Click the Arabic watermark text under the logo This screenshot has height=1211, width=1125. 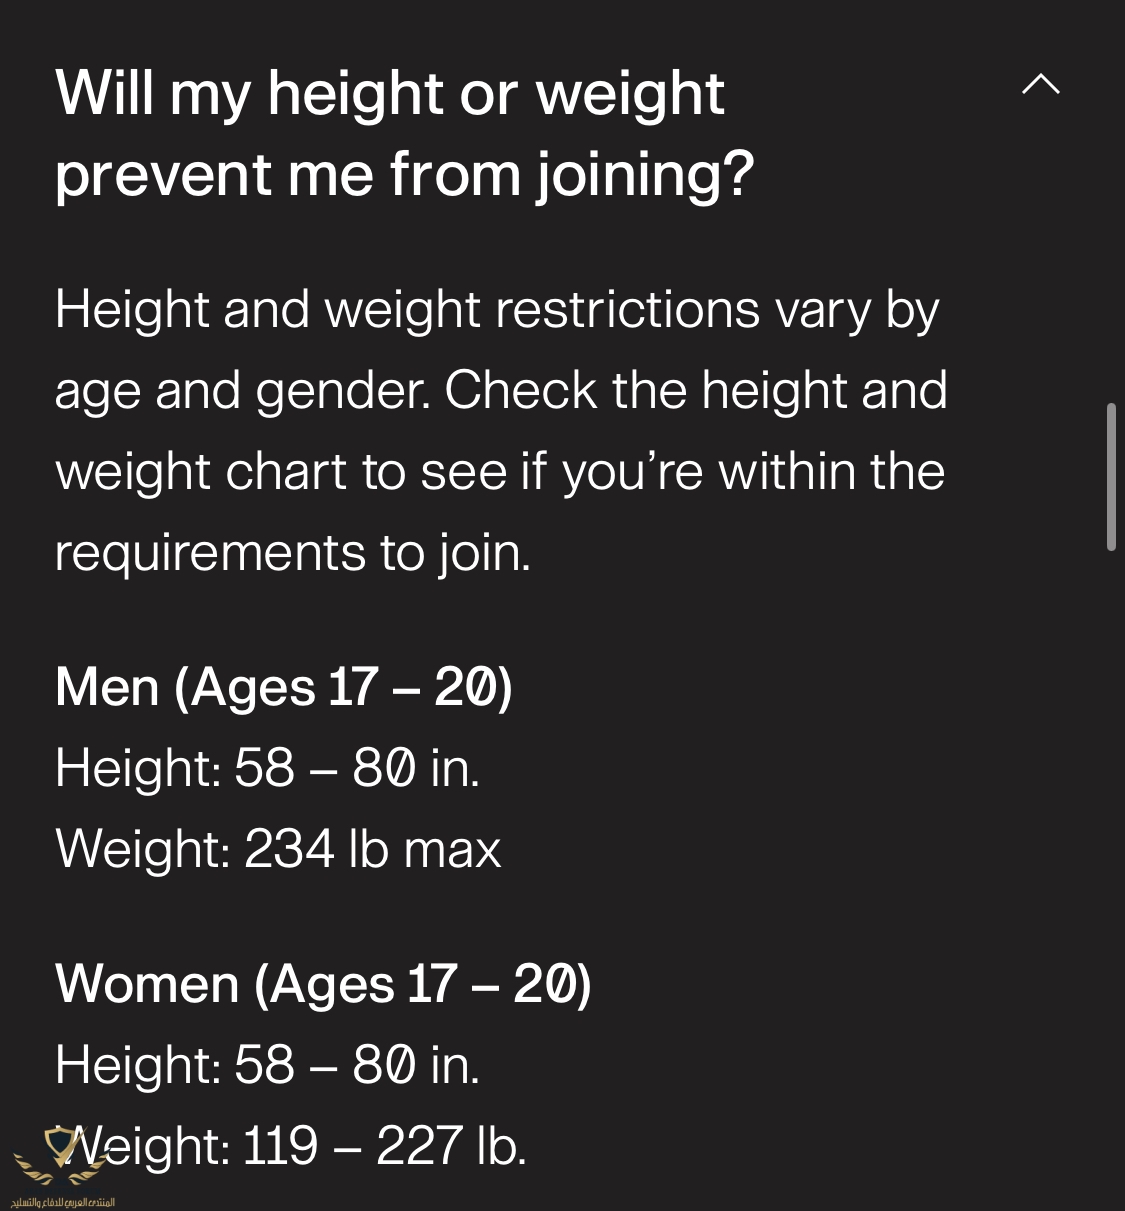(62, 1201)
